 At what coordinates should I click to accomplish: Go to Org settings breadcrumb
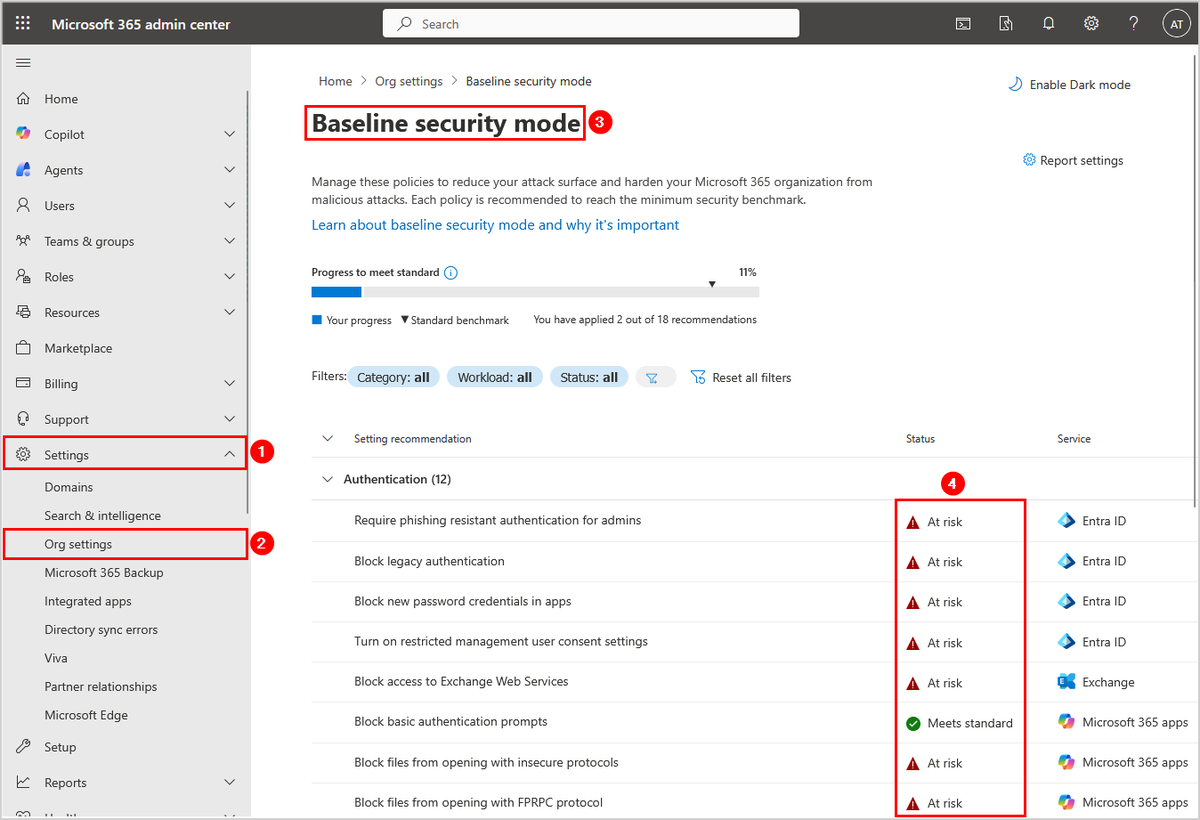(x=409, y=81)
